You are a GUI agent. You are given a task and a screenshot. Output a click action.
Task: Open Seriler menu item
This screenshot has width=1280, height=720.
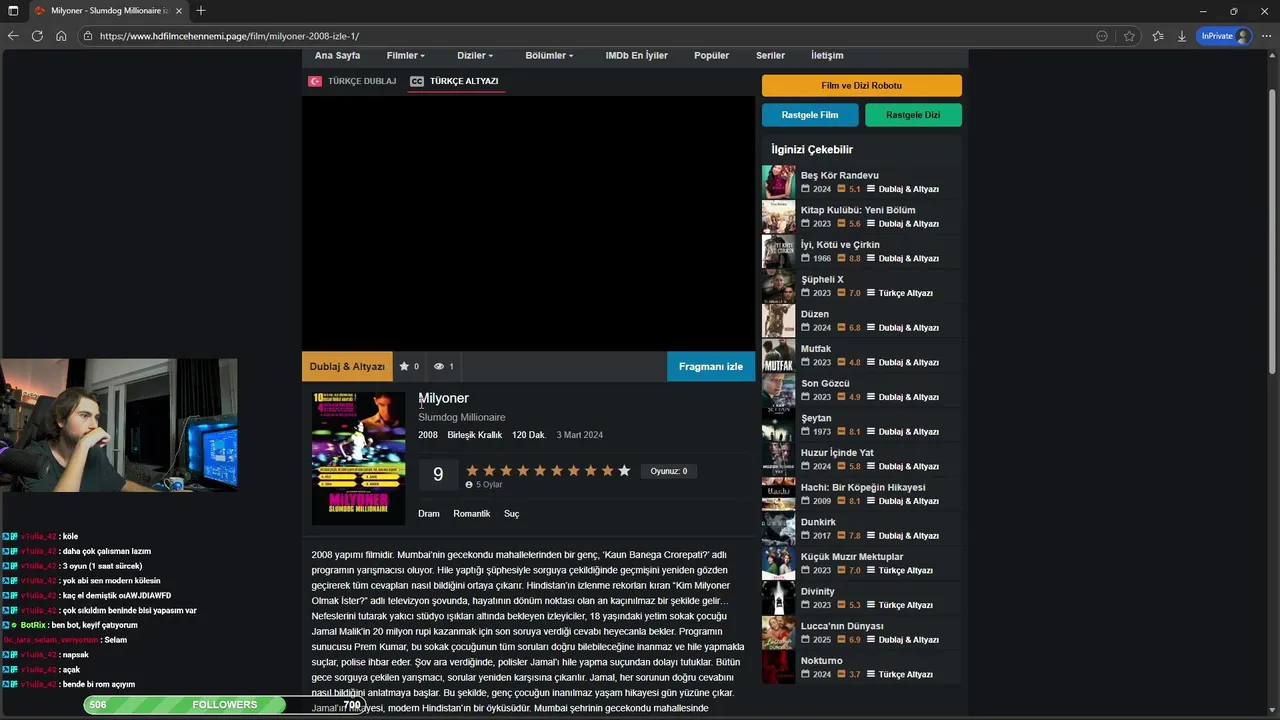pyautogui.click(x=770, y=56)
